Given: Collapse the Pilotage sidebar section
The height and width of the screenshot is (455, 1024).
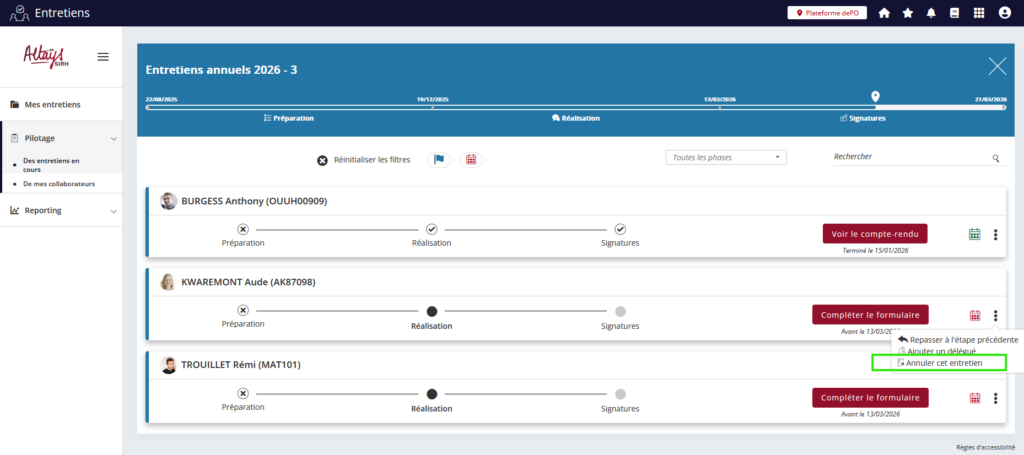Looking at the screenshot, I should click(x=113, y=138).
